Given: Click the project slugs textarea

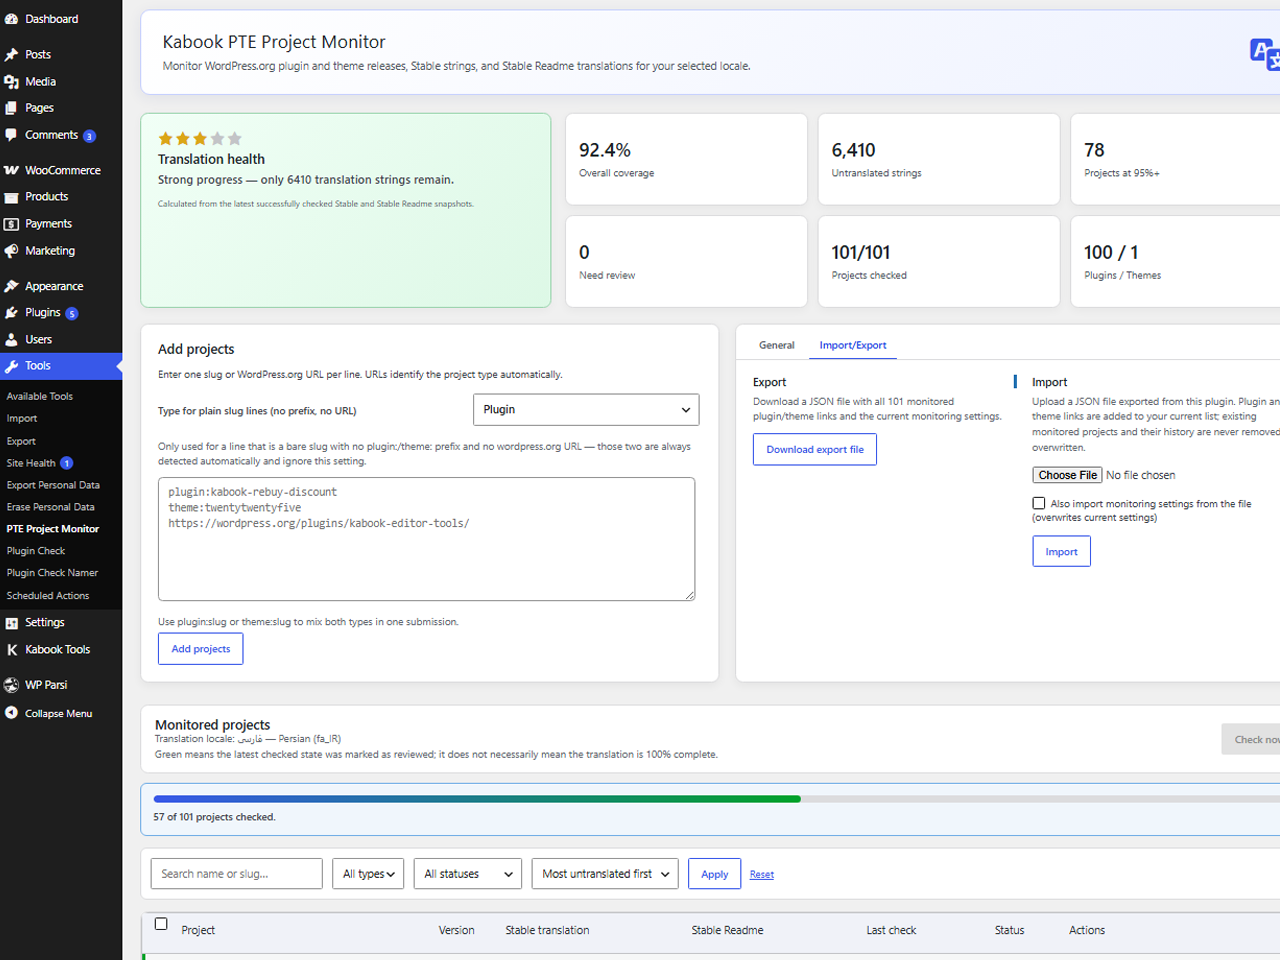Looking at the screenshot, I should [x=427, y=539].
